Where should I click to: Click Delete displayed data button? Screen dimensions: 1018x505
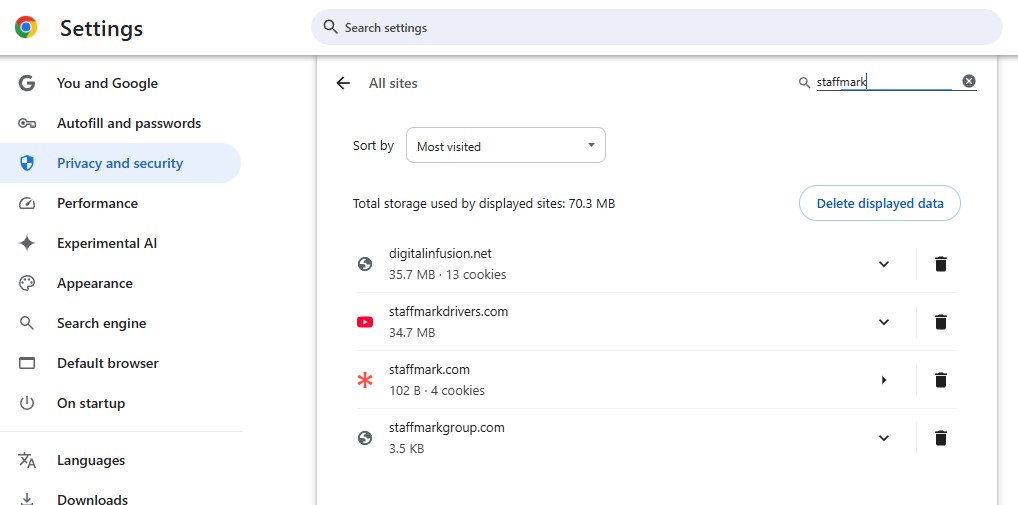[880, 203]
